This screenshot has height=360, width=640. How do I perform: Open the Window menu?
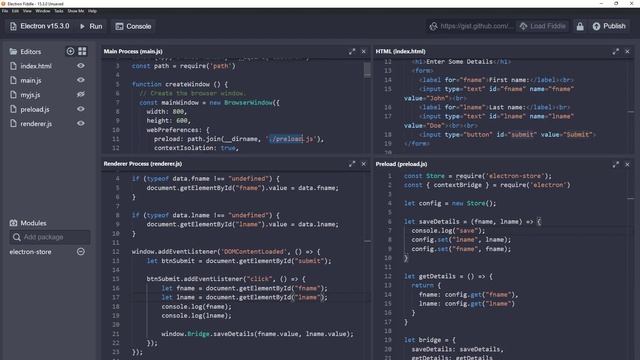pyautogui.click(x=43, y=11)
